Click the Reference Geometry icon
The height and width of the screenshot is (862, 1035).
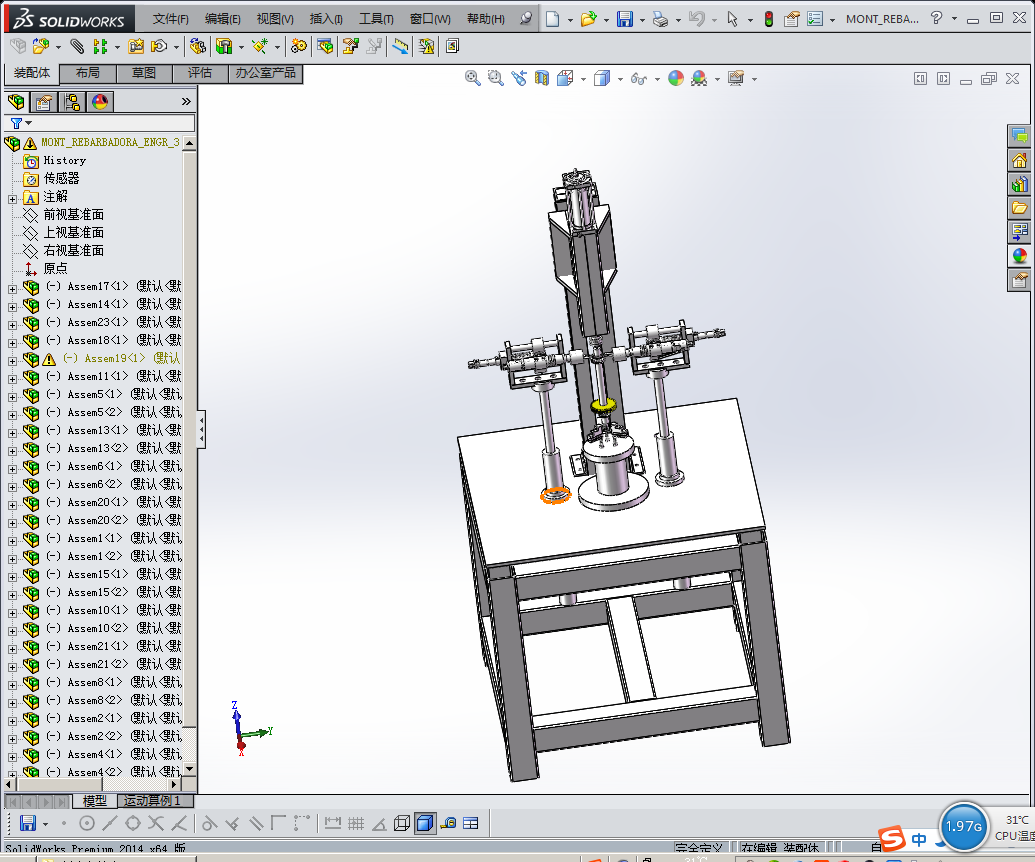(x=259, y=46)
